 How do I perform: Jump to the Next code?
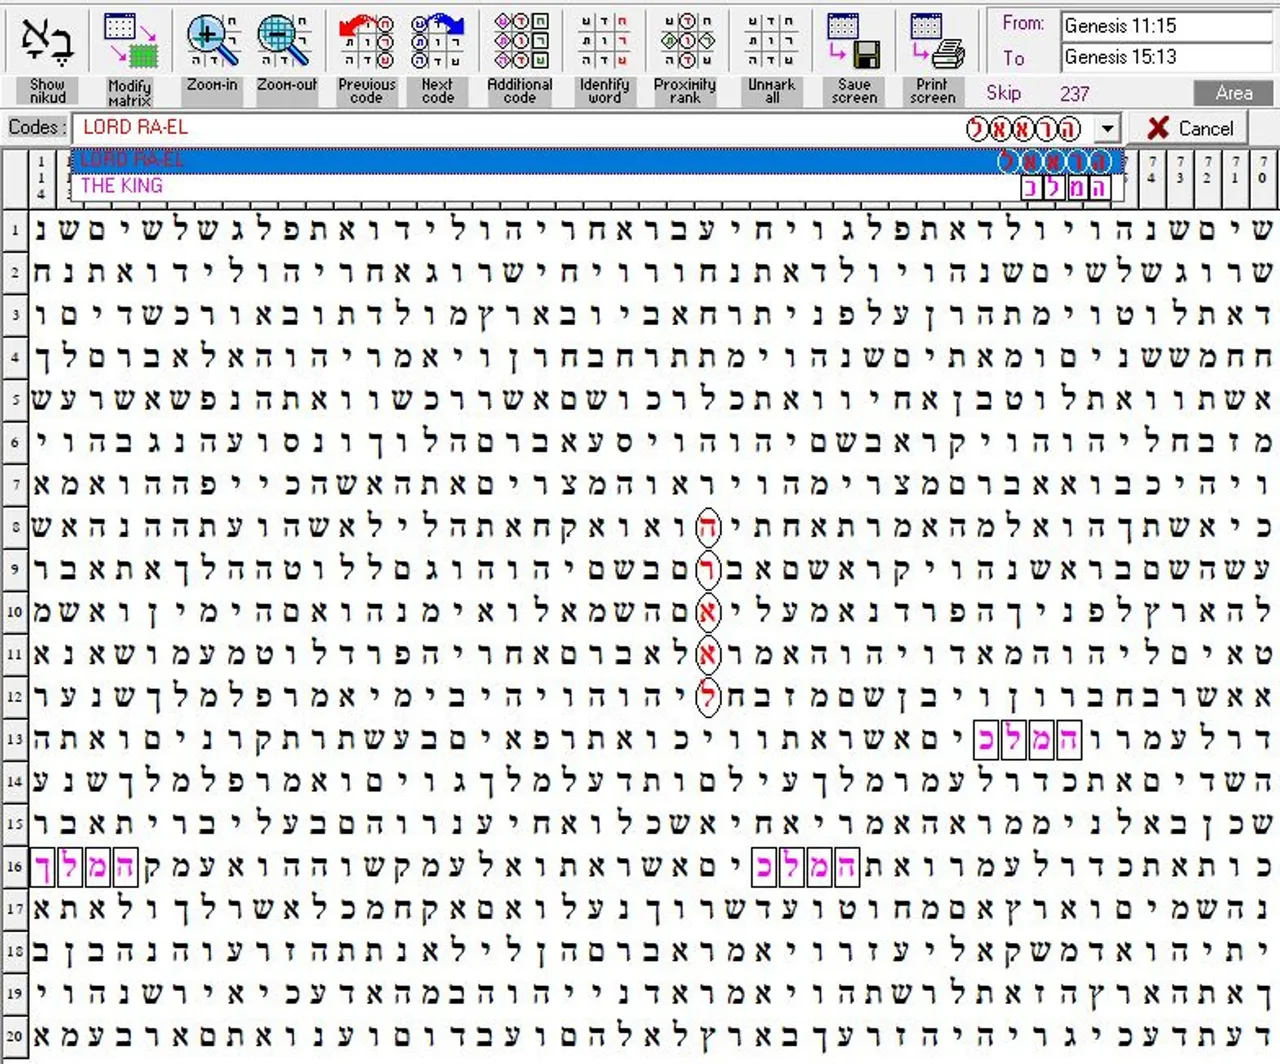click(437, 43)
